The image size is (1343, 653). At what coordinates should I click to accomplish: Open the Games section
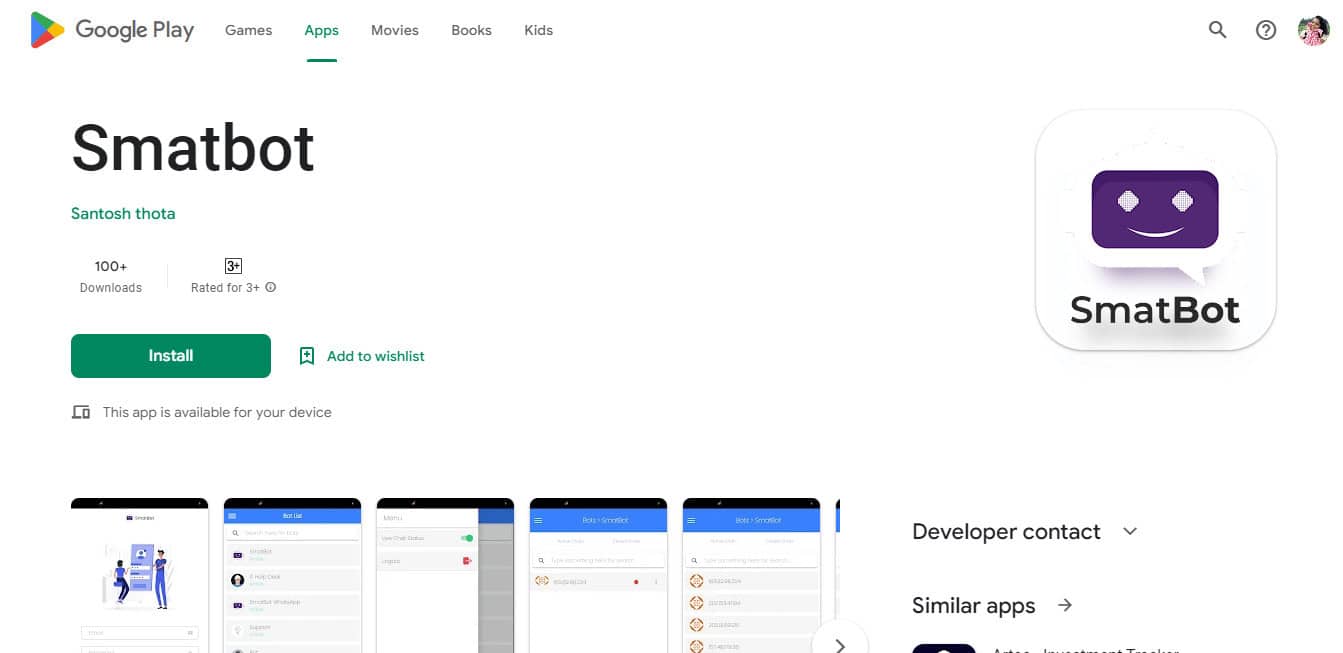[x=248, y=30]
